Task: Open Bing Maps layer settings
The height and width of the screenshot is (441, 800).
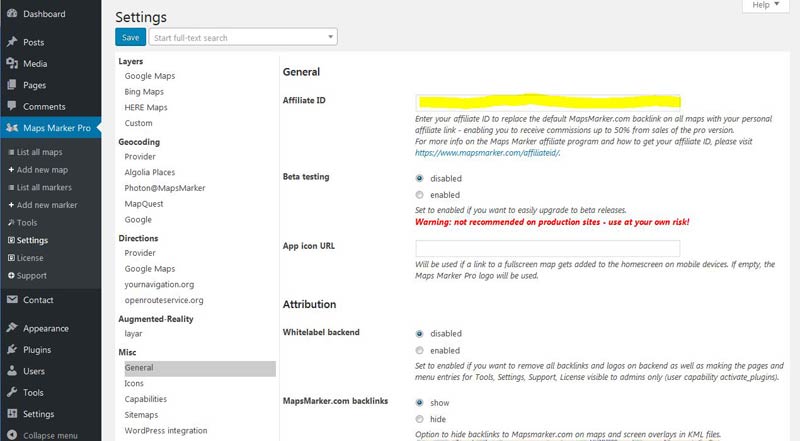Action: (x=144, y=91)
